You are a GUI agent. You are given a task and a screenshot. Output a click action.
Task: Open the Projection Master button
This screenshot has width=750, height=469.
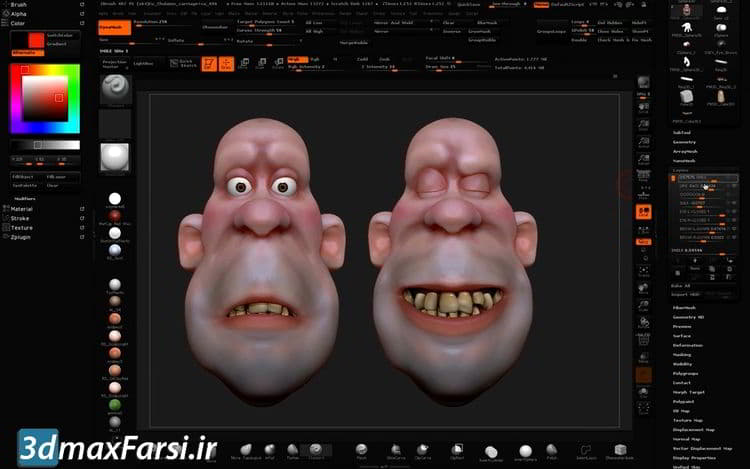coord(115,64)
